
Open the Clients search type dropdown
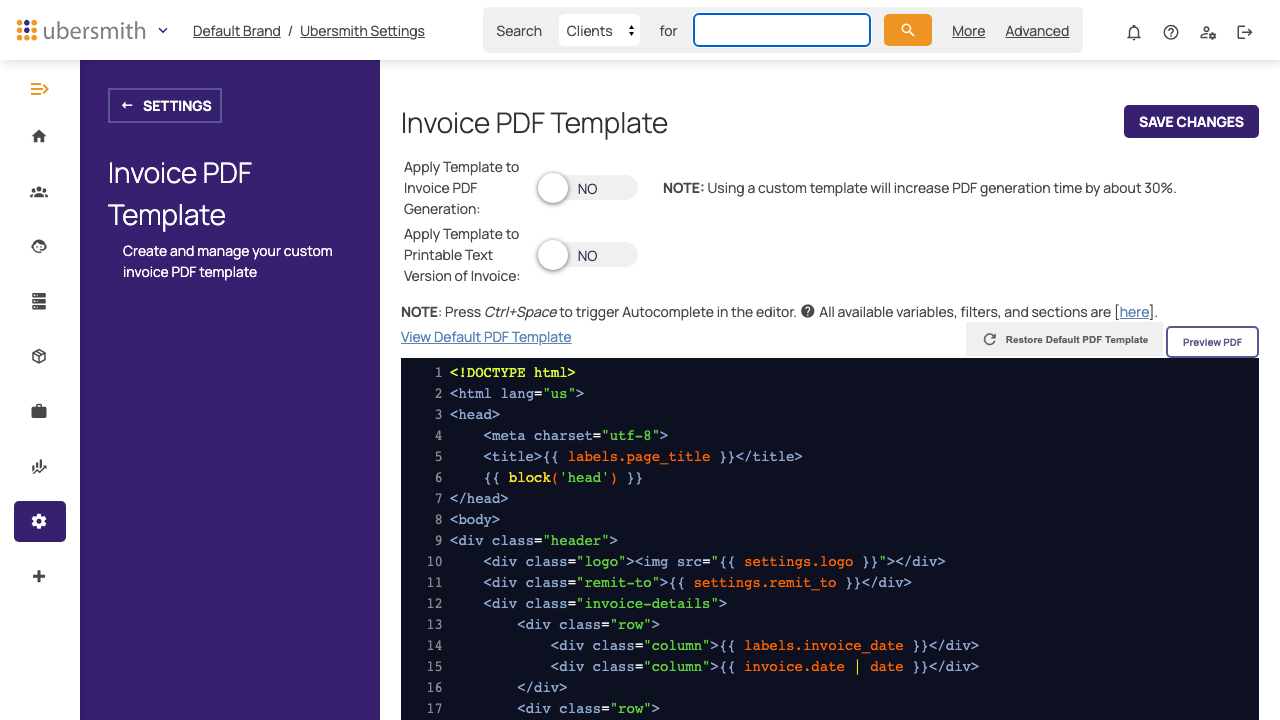click(599, 30)
